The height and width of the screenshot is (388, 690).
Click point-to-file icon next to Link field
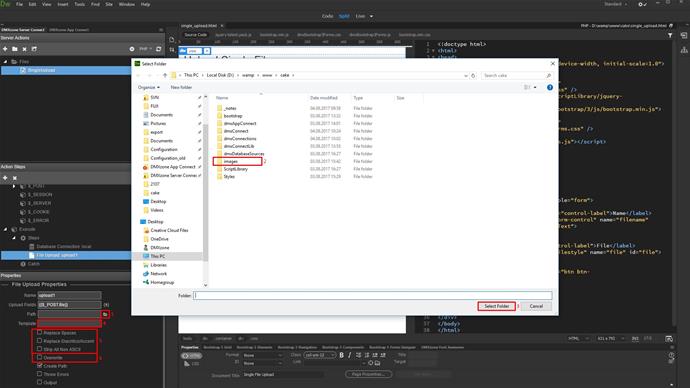[371, 363]
